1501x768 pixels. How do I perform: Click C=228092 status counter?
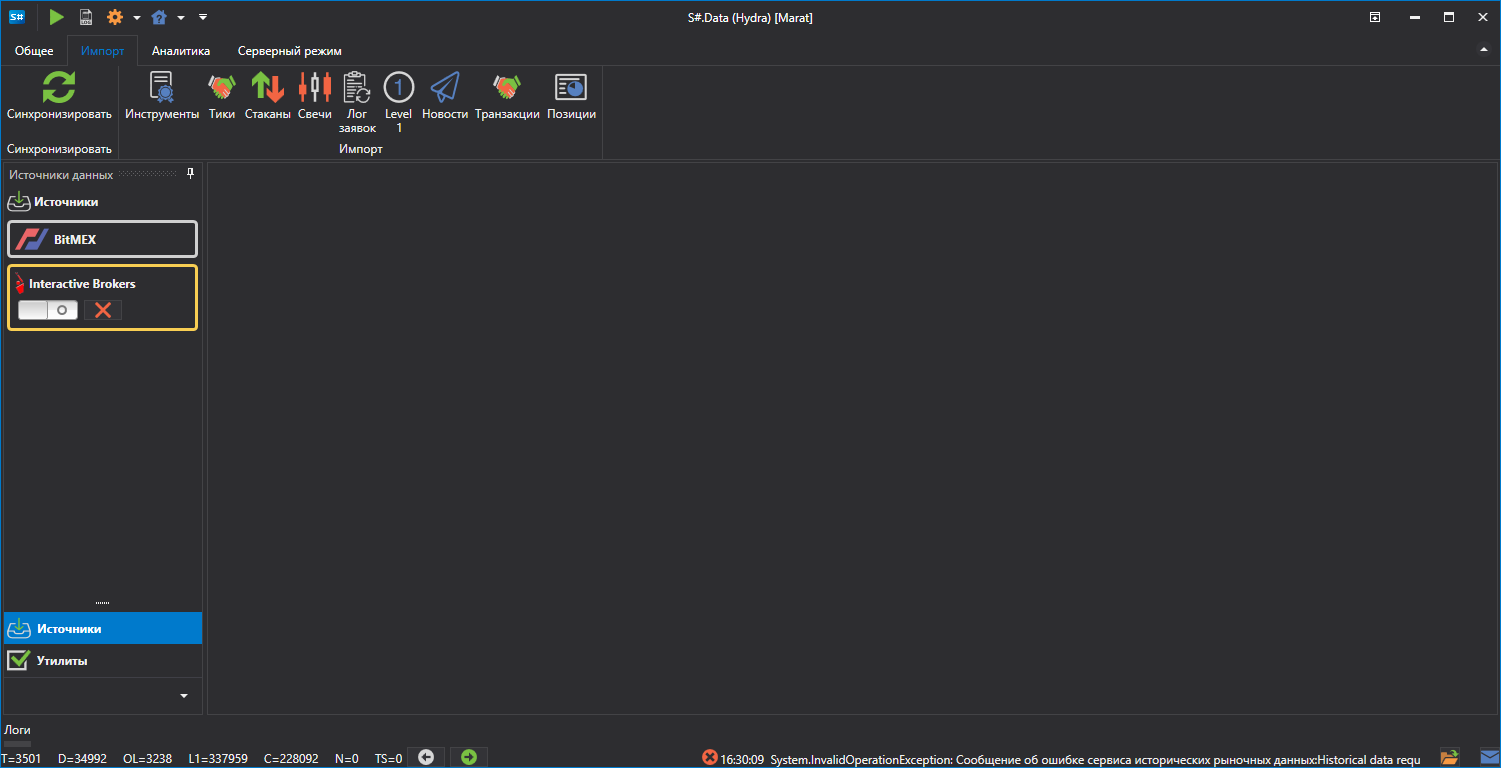pyautogui.click(x=291, y=759)
